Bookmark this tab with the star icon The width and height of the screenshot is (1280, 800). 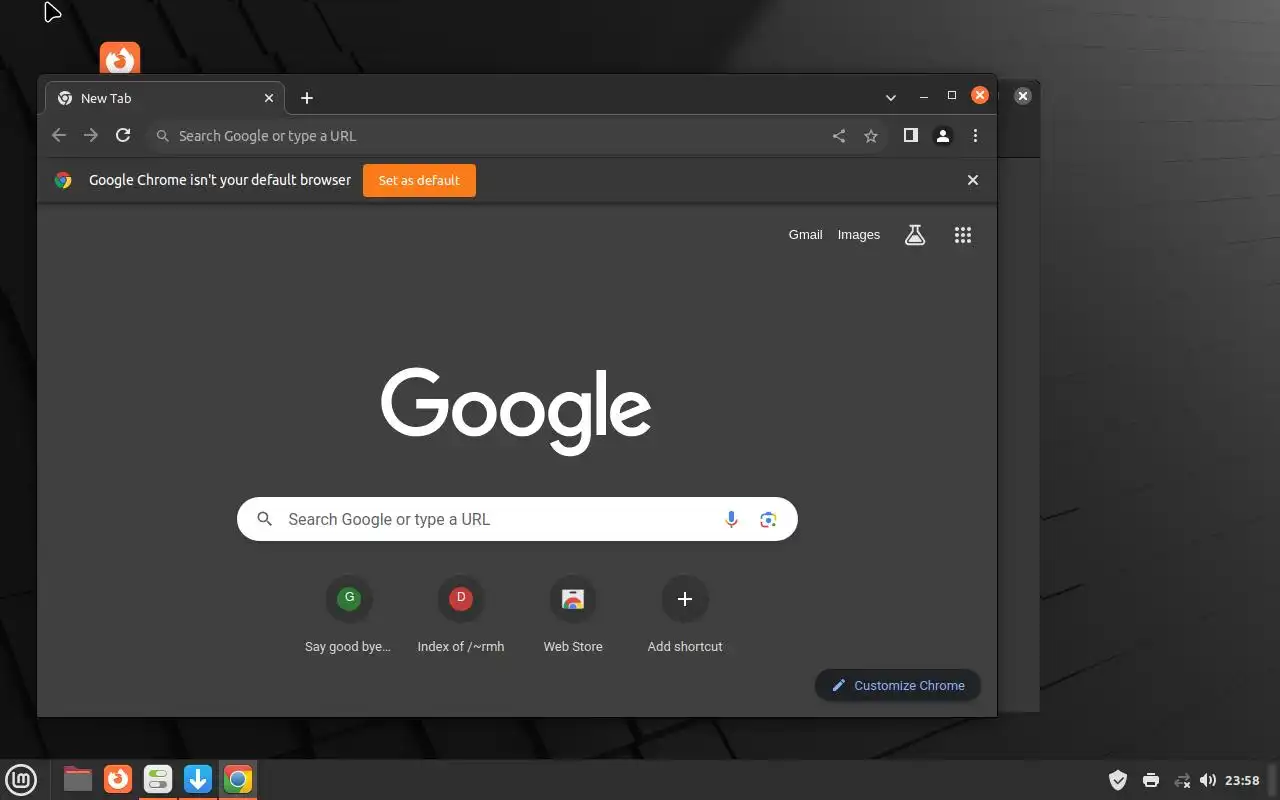pyautogui.click(x=871, y=136)
